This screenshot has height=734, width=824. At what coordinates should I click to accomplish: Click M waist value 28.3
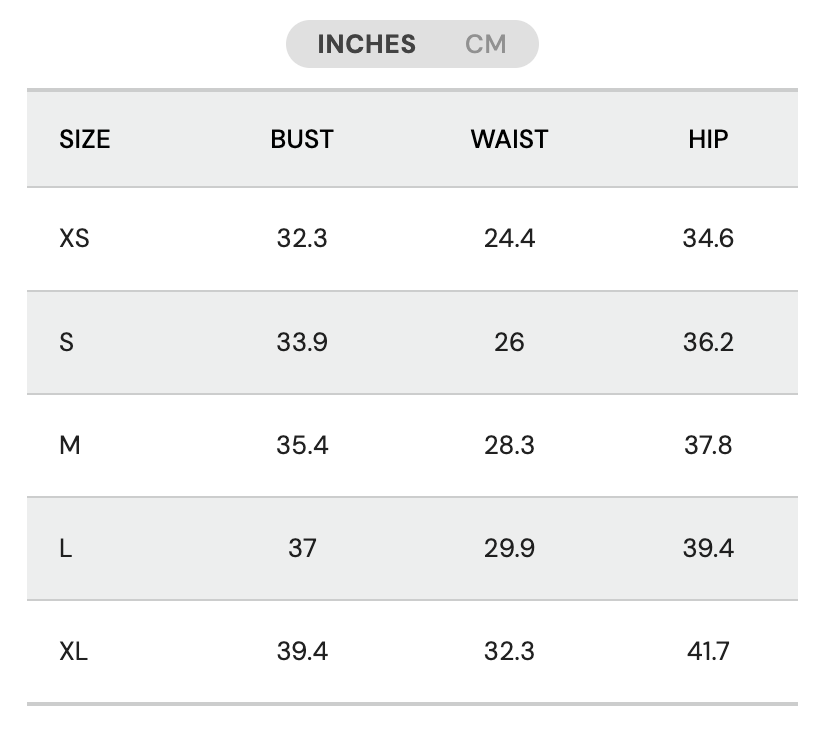pyautogui.click(x=509, y=445)
